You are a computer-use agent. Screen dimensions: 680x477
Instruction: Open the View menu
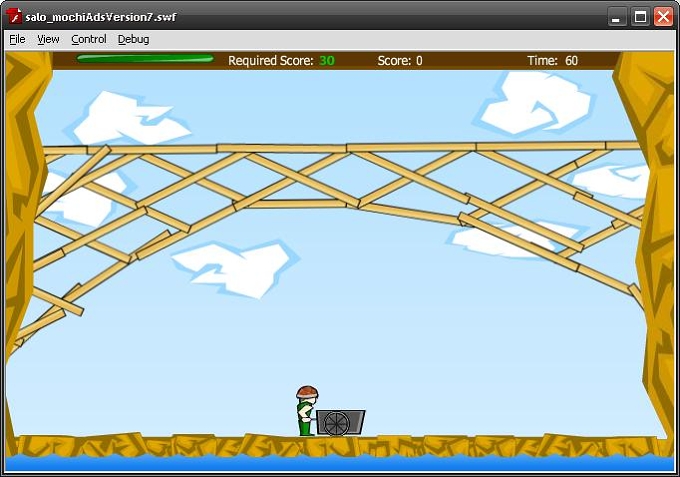click(48, 39)
